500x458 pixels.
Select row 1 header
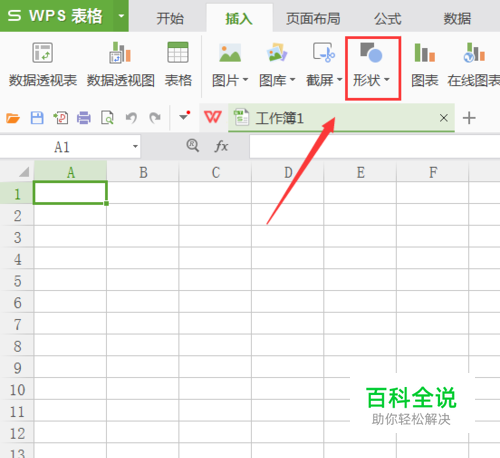point(17,193)
